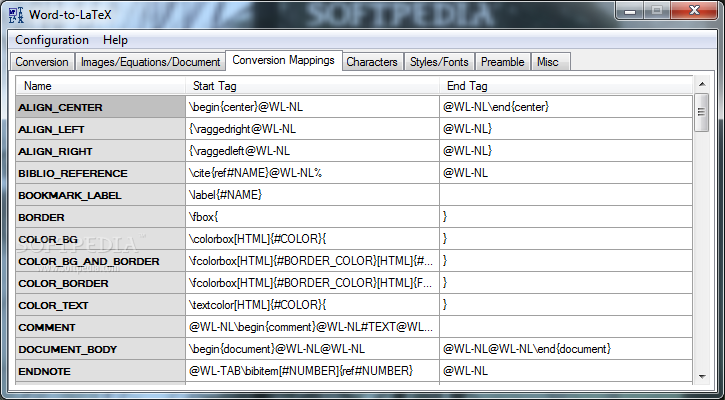This screenshot has width=725, height=400.
Task: Edit the {\raggedright@WL-NL start tag cell
Action: pyautogui.click(x=313, y=129)
